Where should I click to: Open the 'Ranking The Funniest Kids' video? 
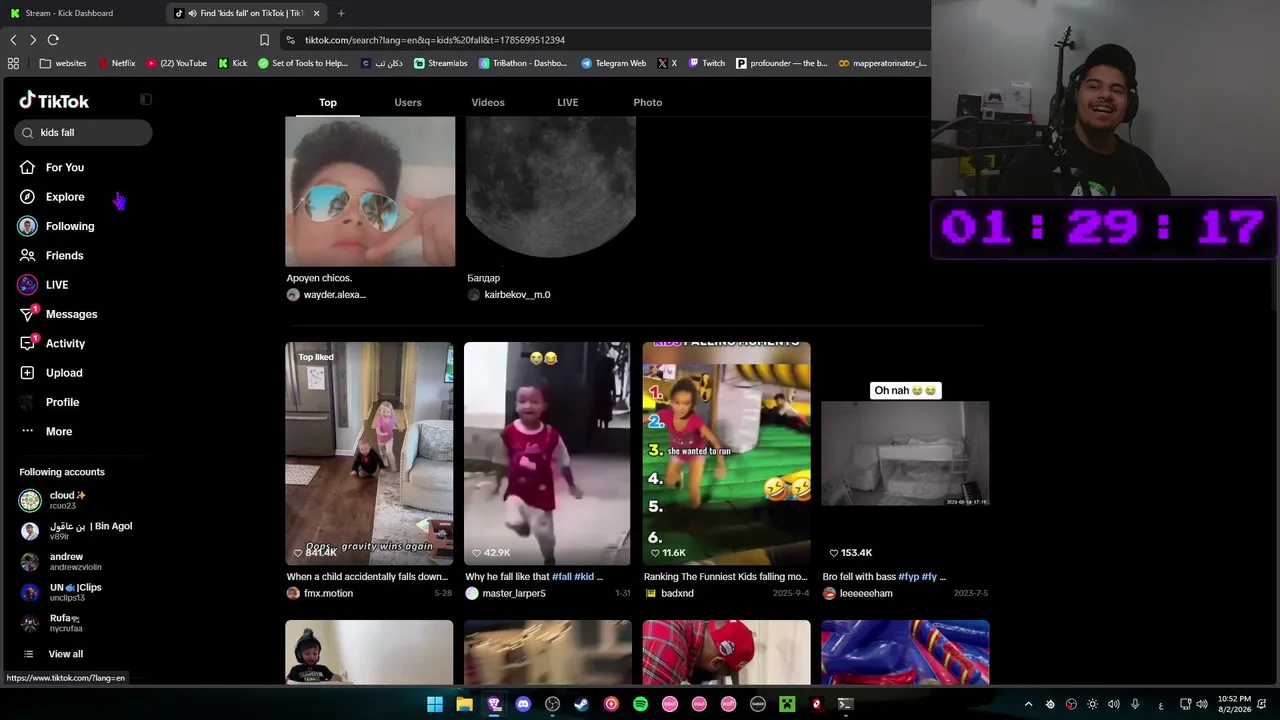(x=726, y=454)
